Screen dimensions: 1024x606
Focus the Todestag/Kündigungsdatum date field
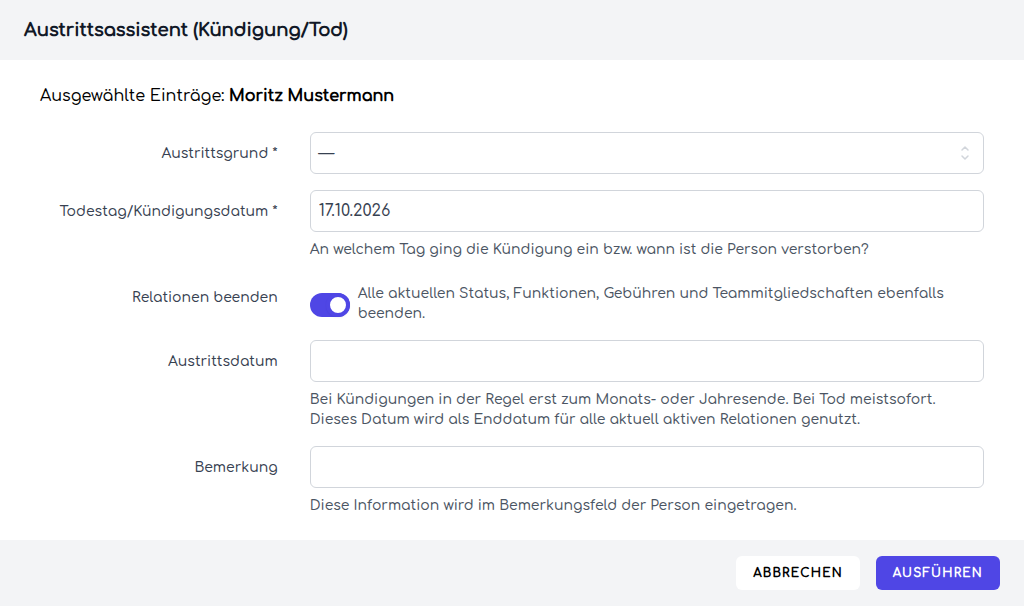[x=647, y=211]
